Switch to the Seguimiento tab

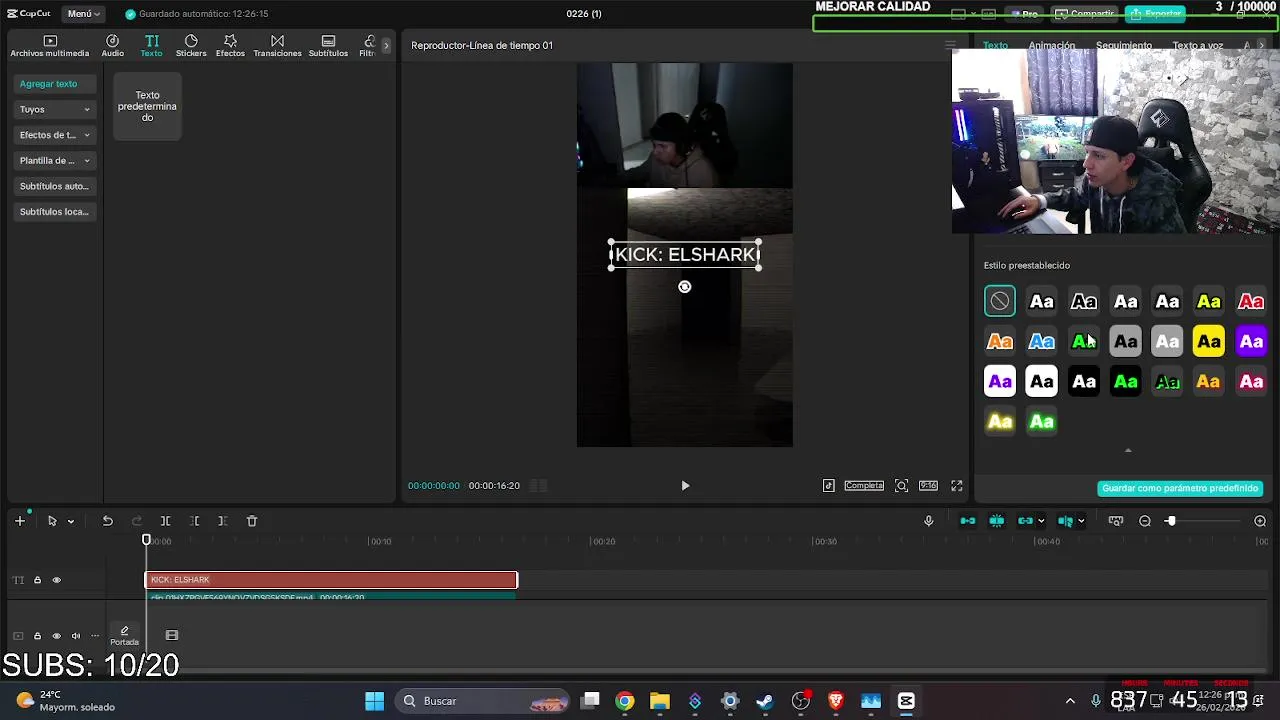pyautogui.click(x=1124, y=46)
